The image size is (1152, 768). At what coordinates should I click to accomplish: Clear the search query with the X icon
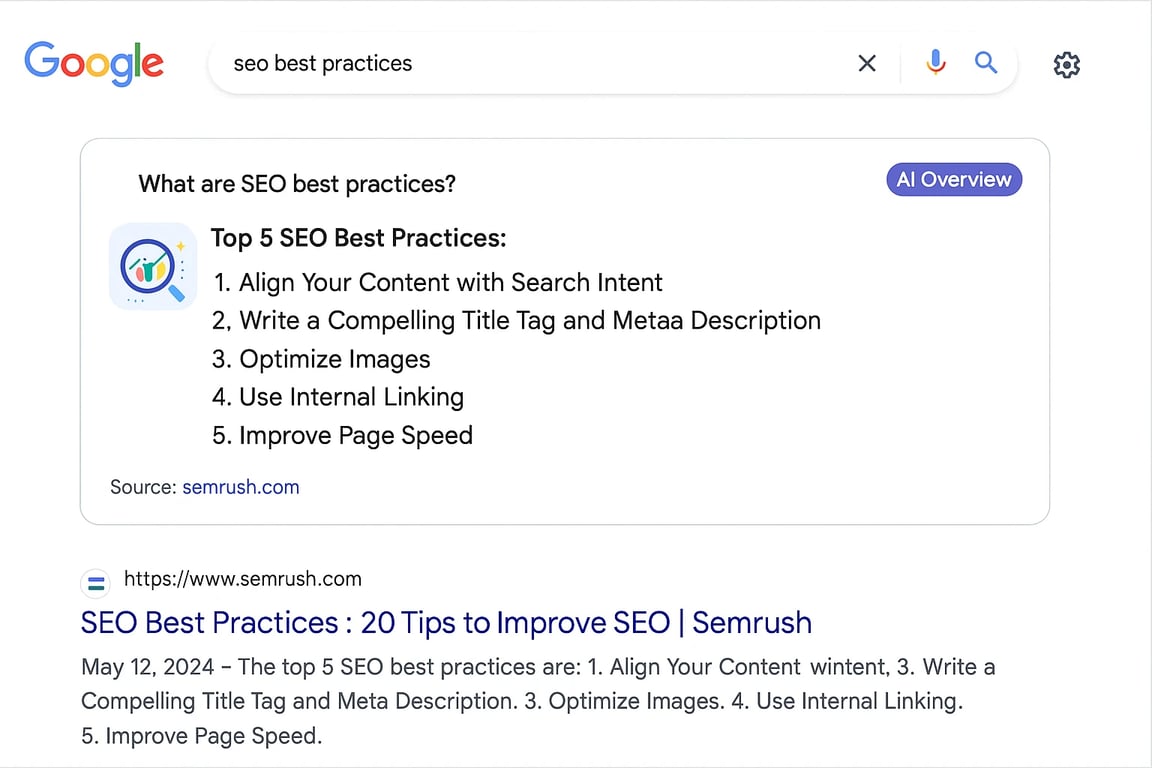coord(867,64)
